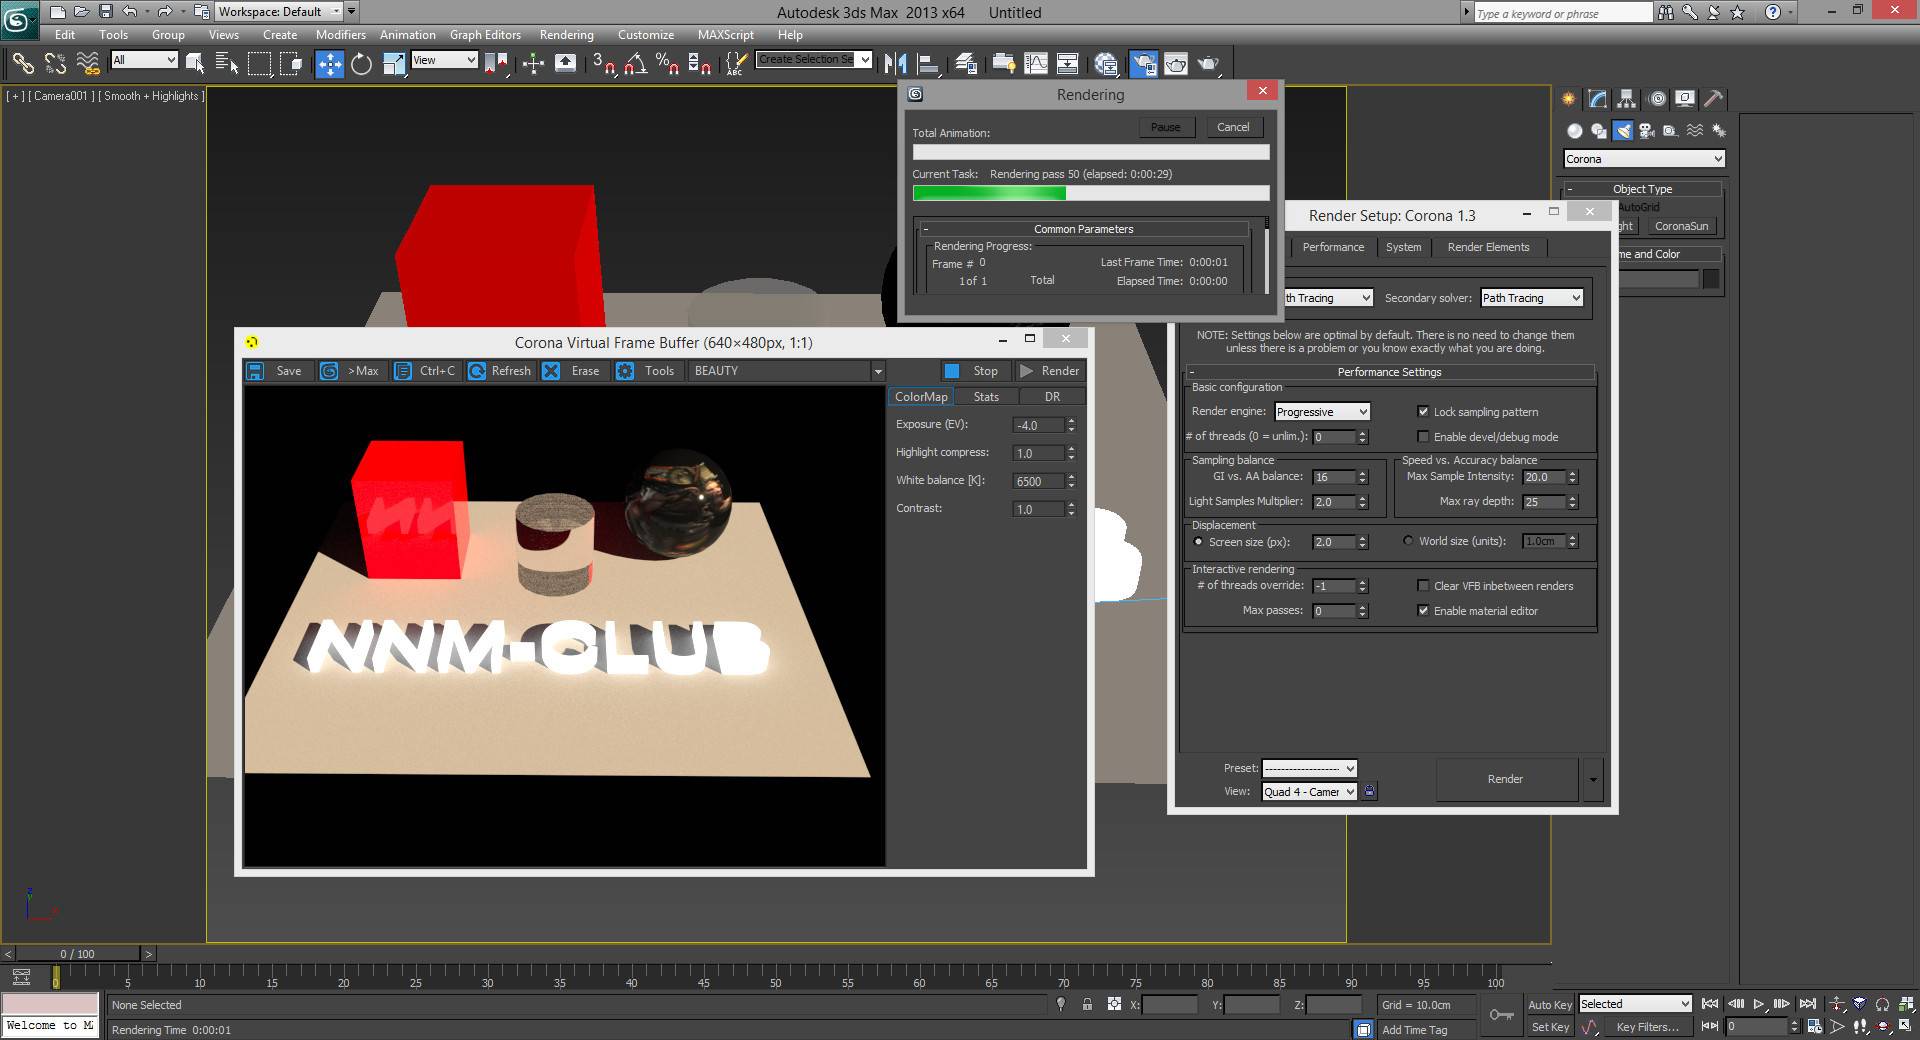Image resolution: width=1920 pixels, height=1040 pixels.
Task: Click the CoronaSun object type button
Action: (1681, 226)
